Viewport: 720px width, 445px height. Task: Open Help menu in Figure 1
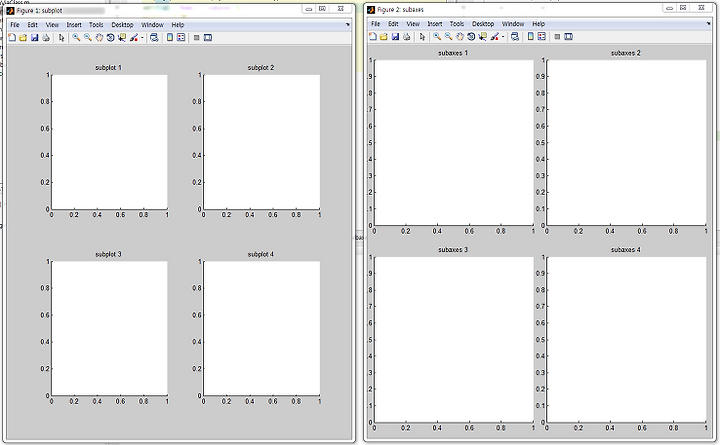click(x=178, y=25)
